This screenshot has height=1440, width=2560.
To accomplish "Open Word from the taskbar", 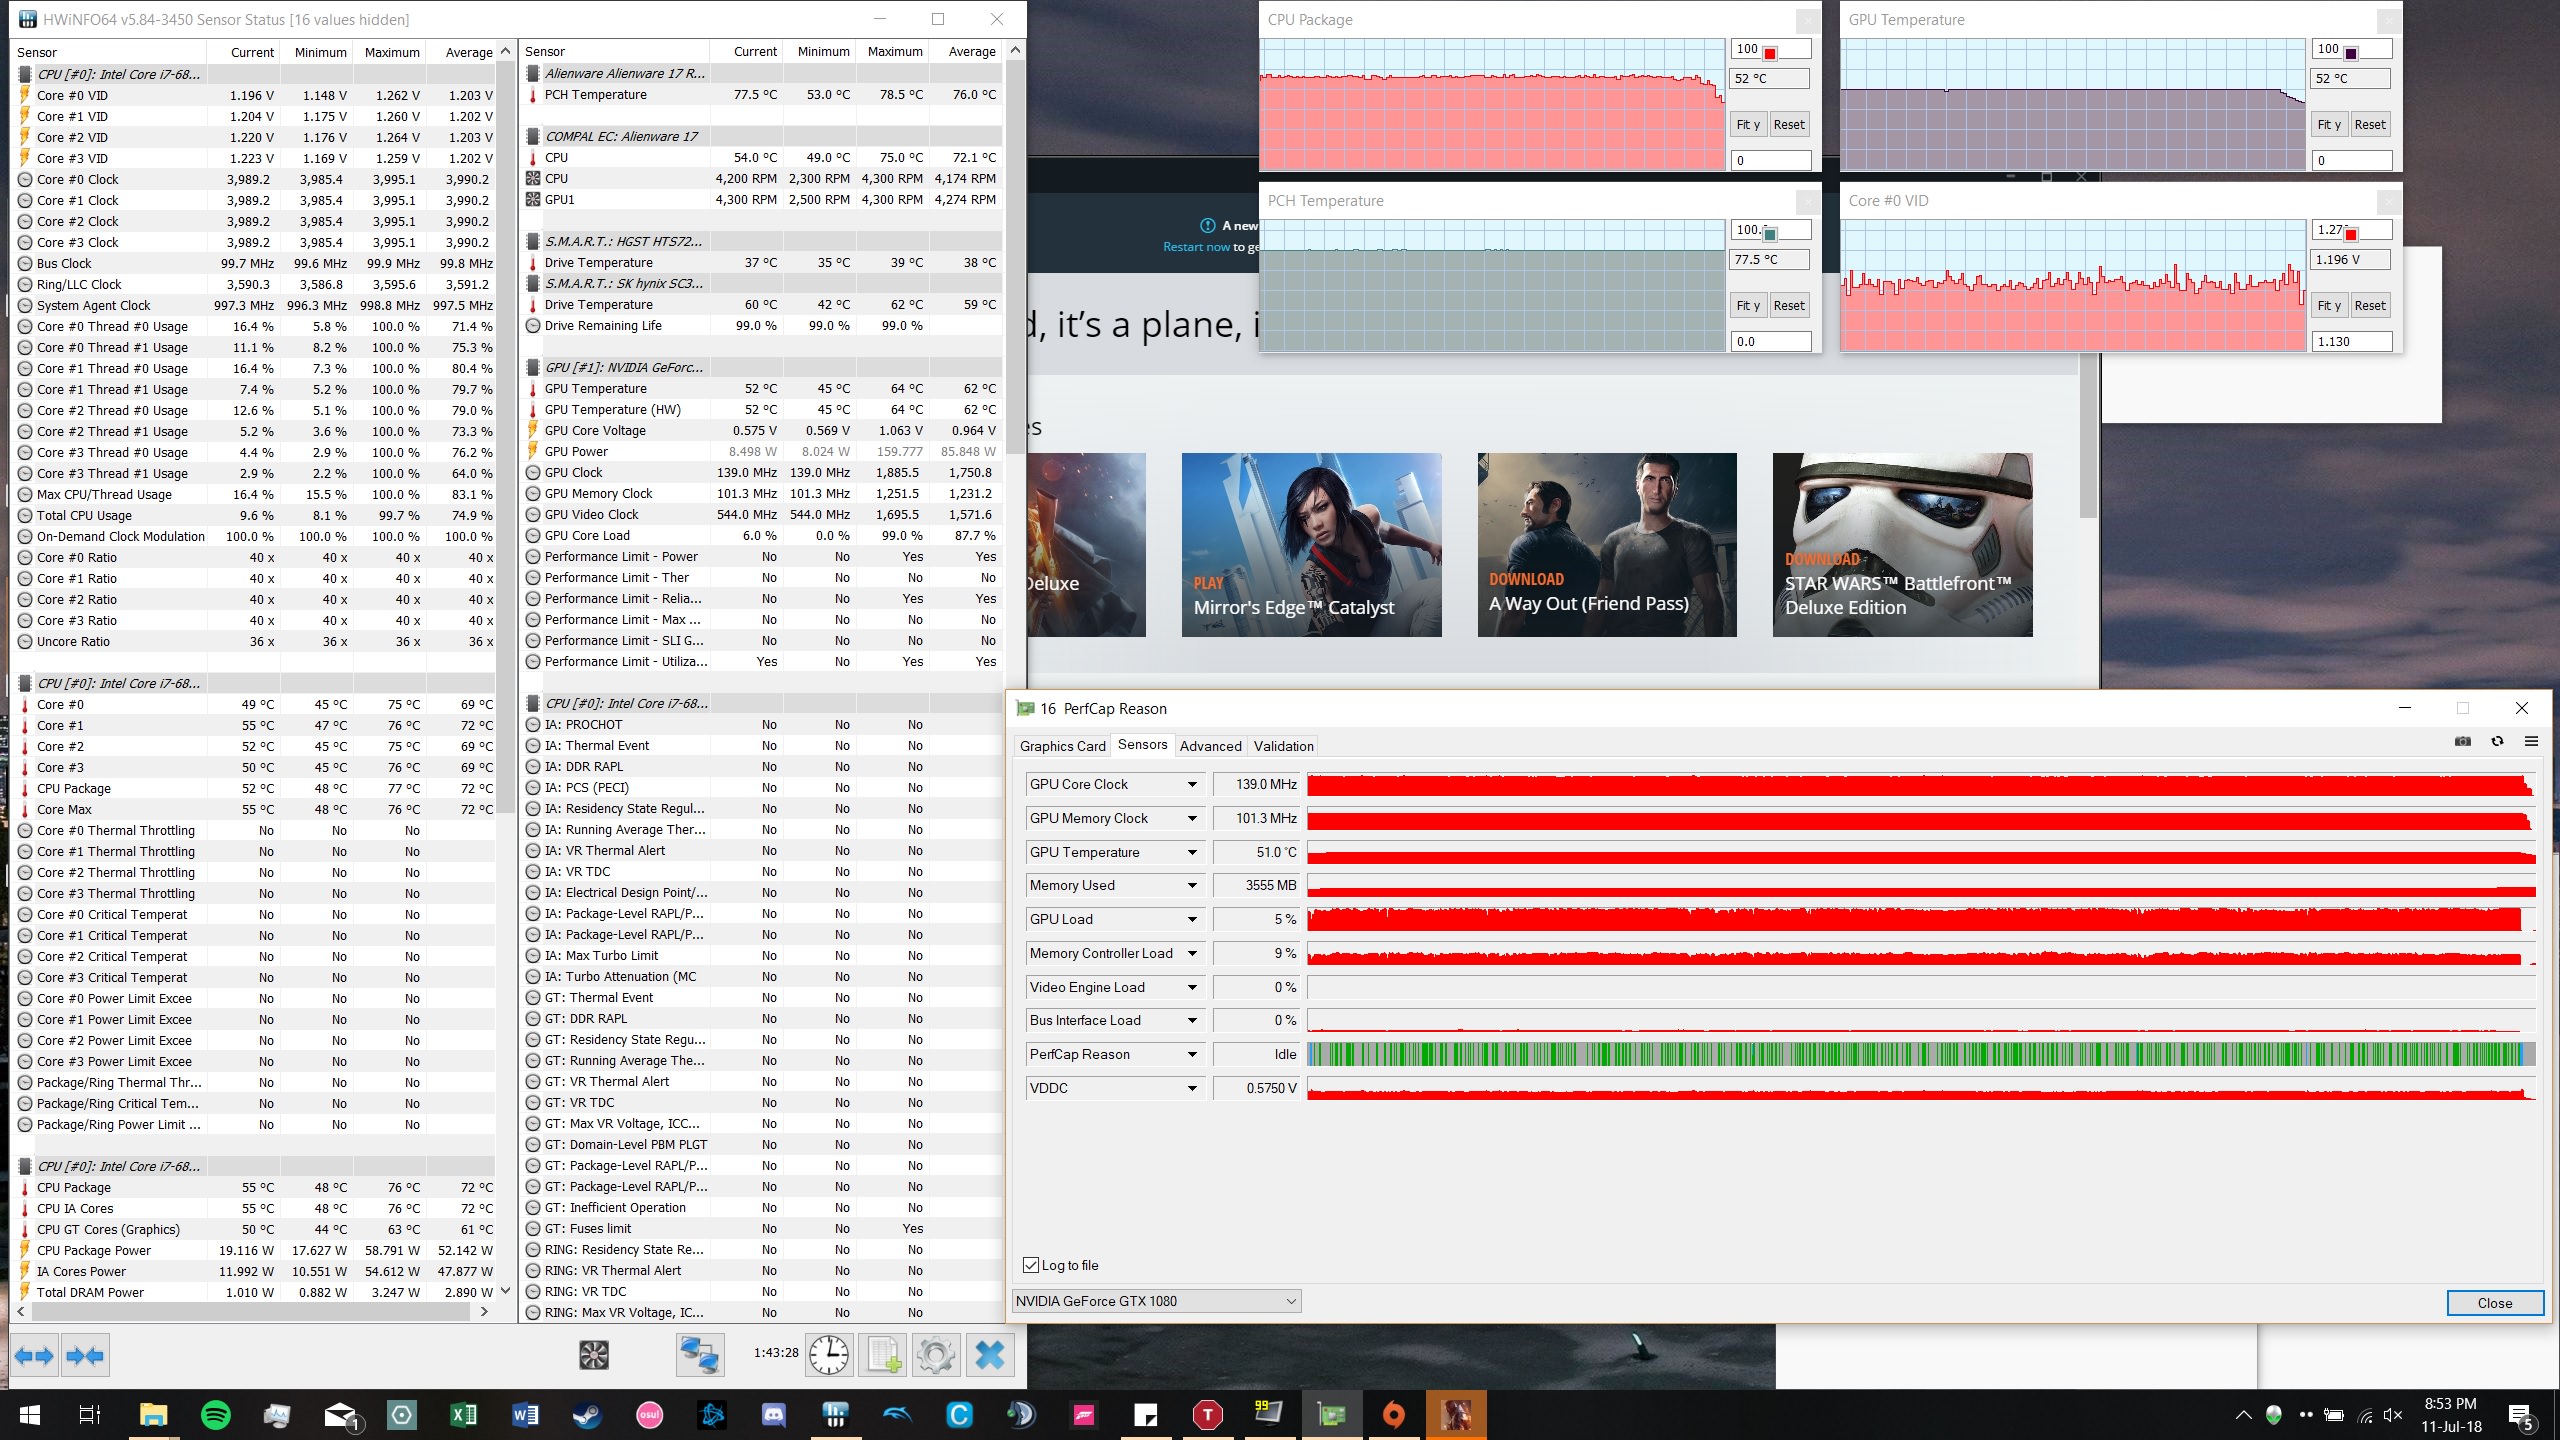I will [x=525, y=1414].
